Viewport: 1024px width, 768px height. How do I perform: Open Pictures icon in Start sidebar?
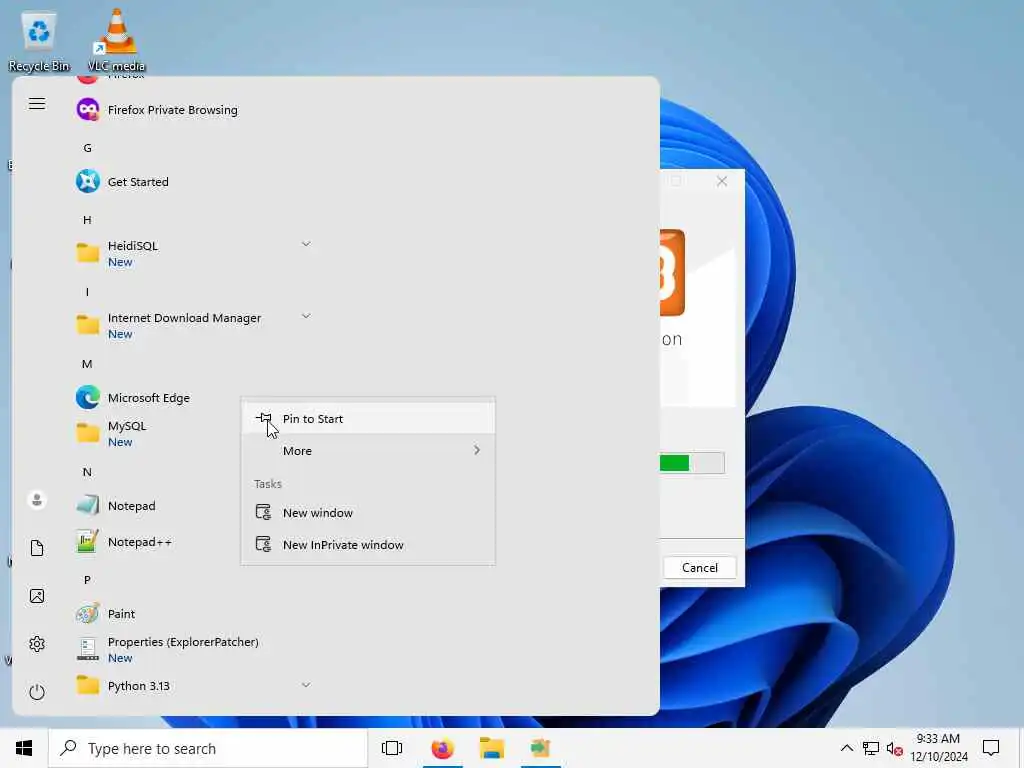[x=37, y=596]
